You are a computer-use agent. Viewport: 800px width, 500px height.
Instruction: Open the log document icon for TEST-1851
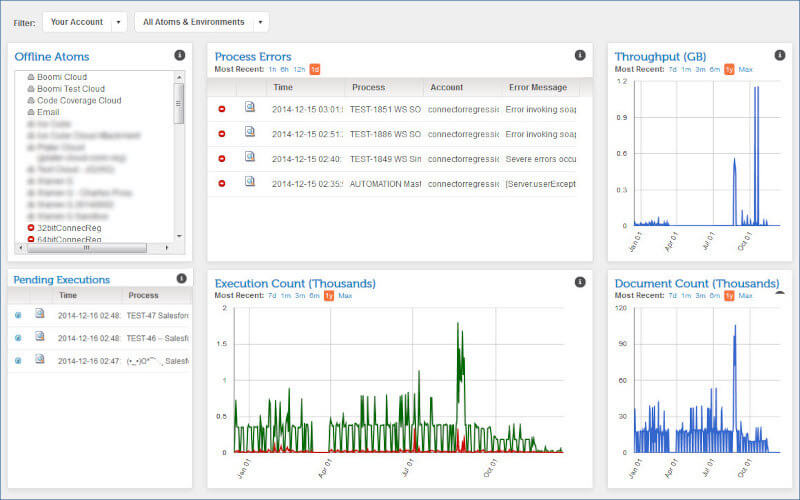click(x=250, y=108)
